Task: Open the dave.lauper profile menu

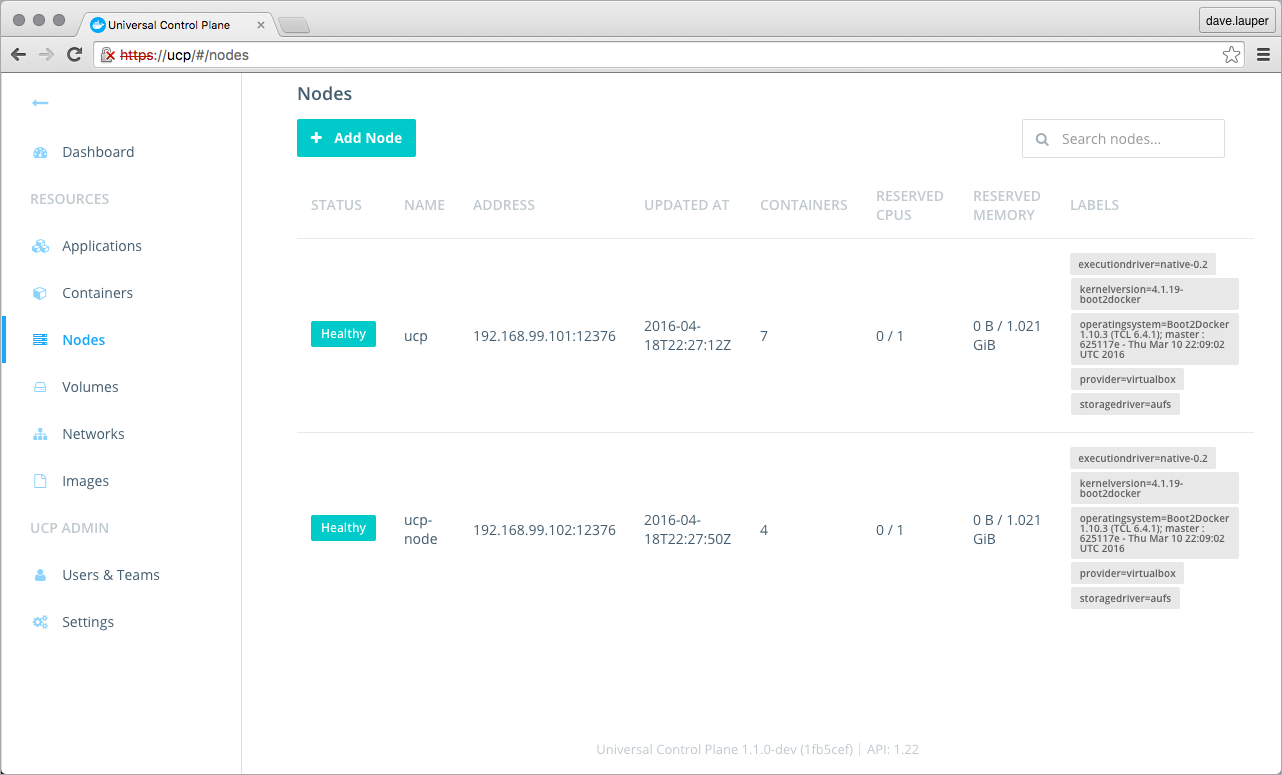Action: coord(1238,21)
